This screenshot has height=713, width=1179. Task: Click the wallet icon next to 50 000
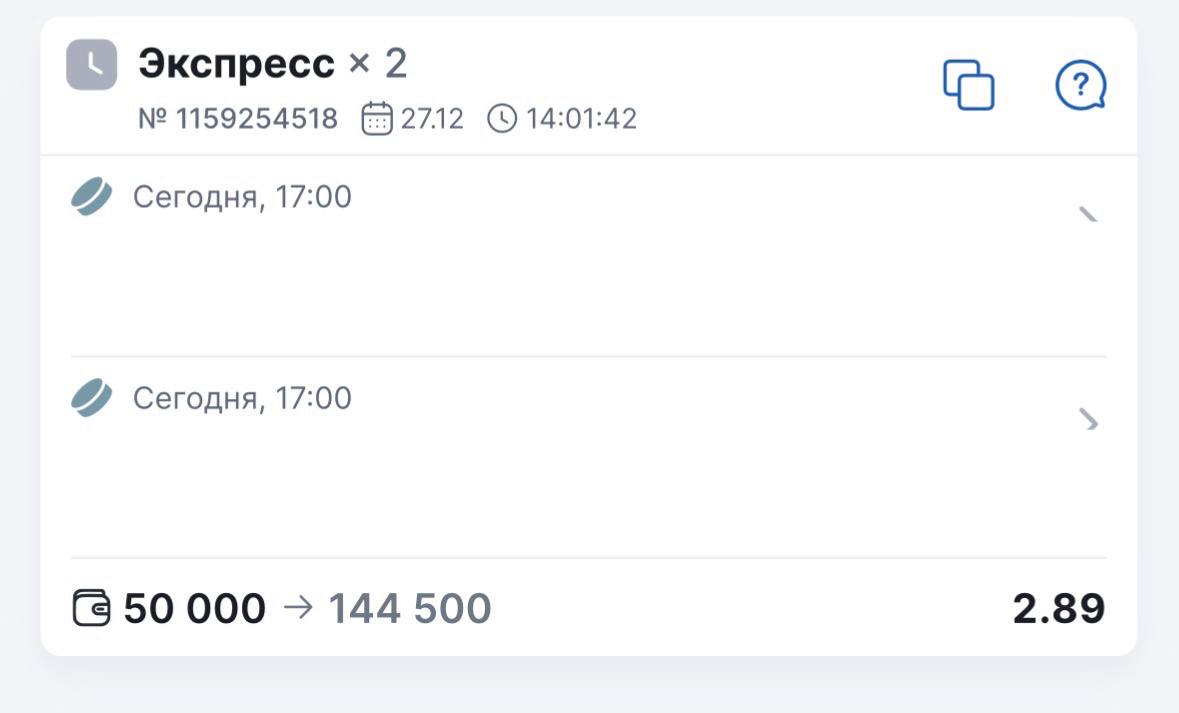[x=92, y=608]
